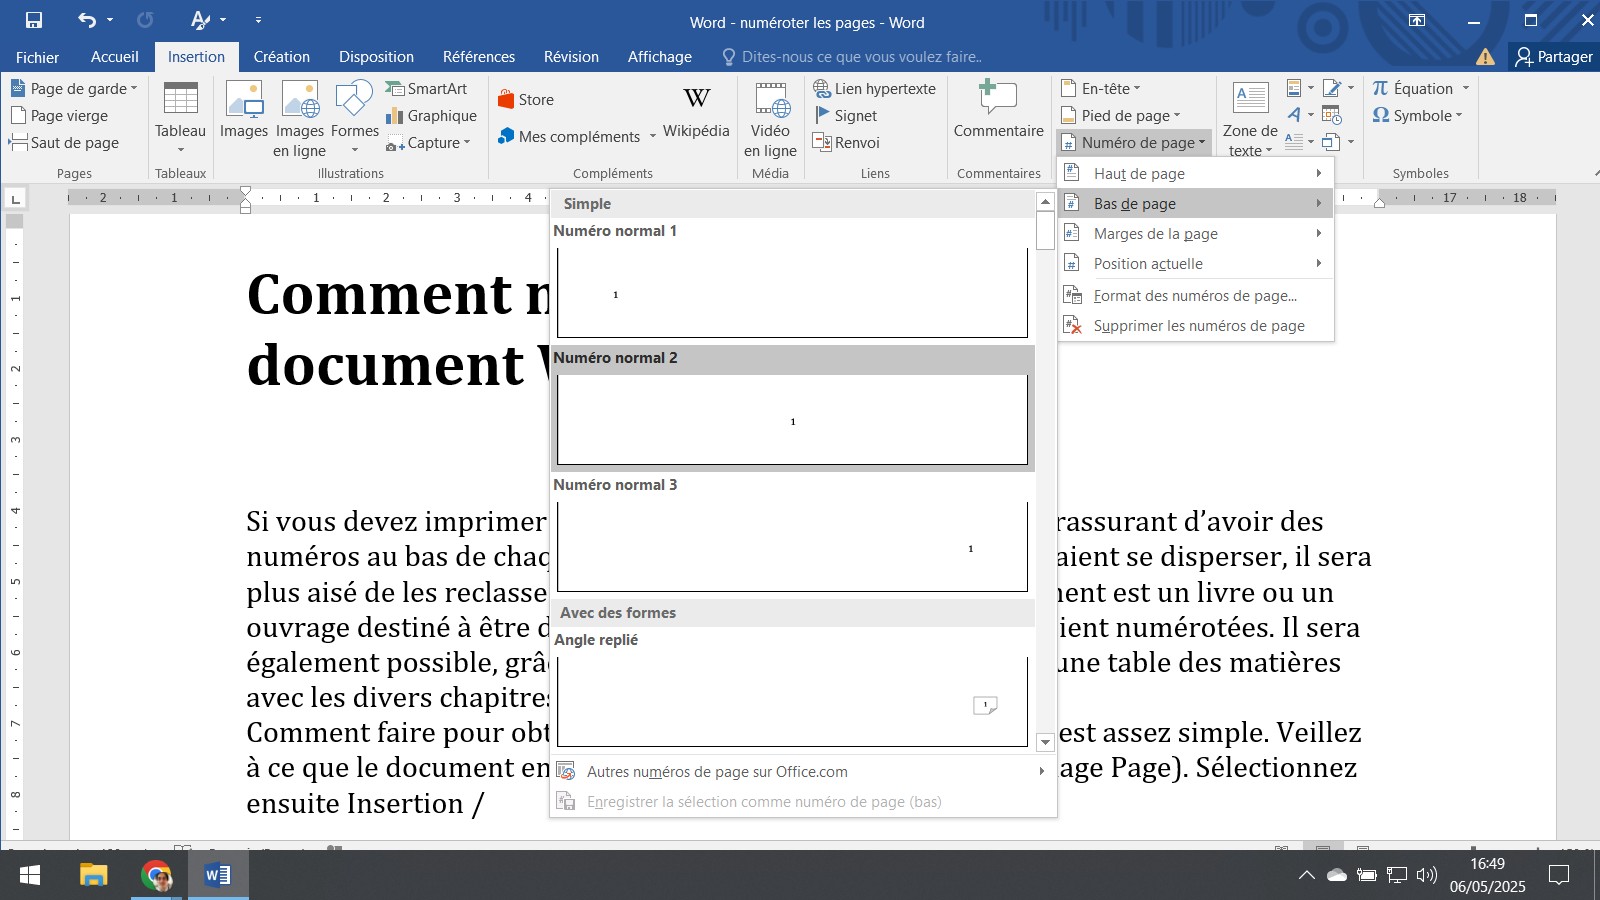Choose Position actuelle submenu
The image size is (1600, 900).
1196,263
